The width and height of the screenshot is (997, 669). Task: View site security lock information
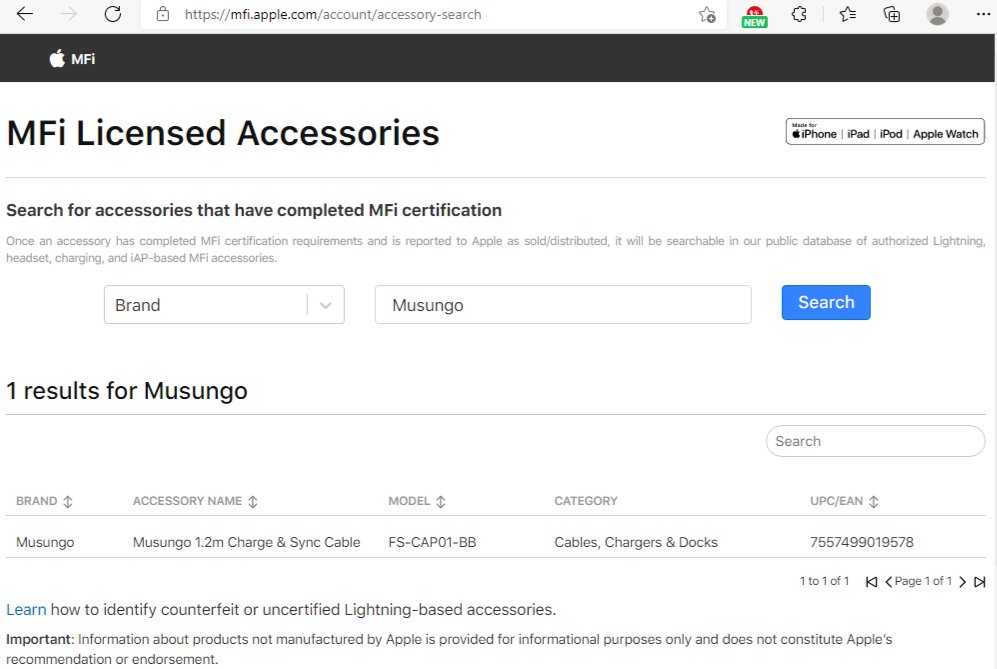[x=163, y=14]
